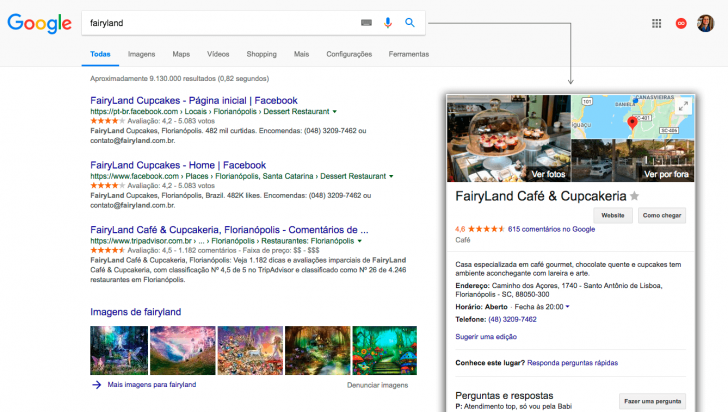Expand dropdown arrow after tripadvisor URL
728x412 pixels.
click(x=359, y=241)
